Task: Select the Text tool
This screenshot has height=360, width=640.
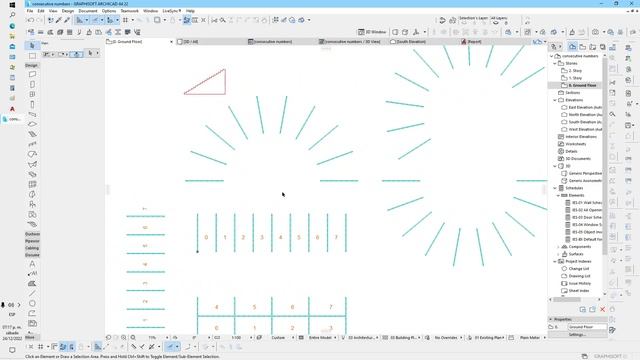Action: tap(32, 264)
